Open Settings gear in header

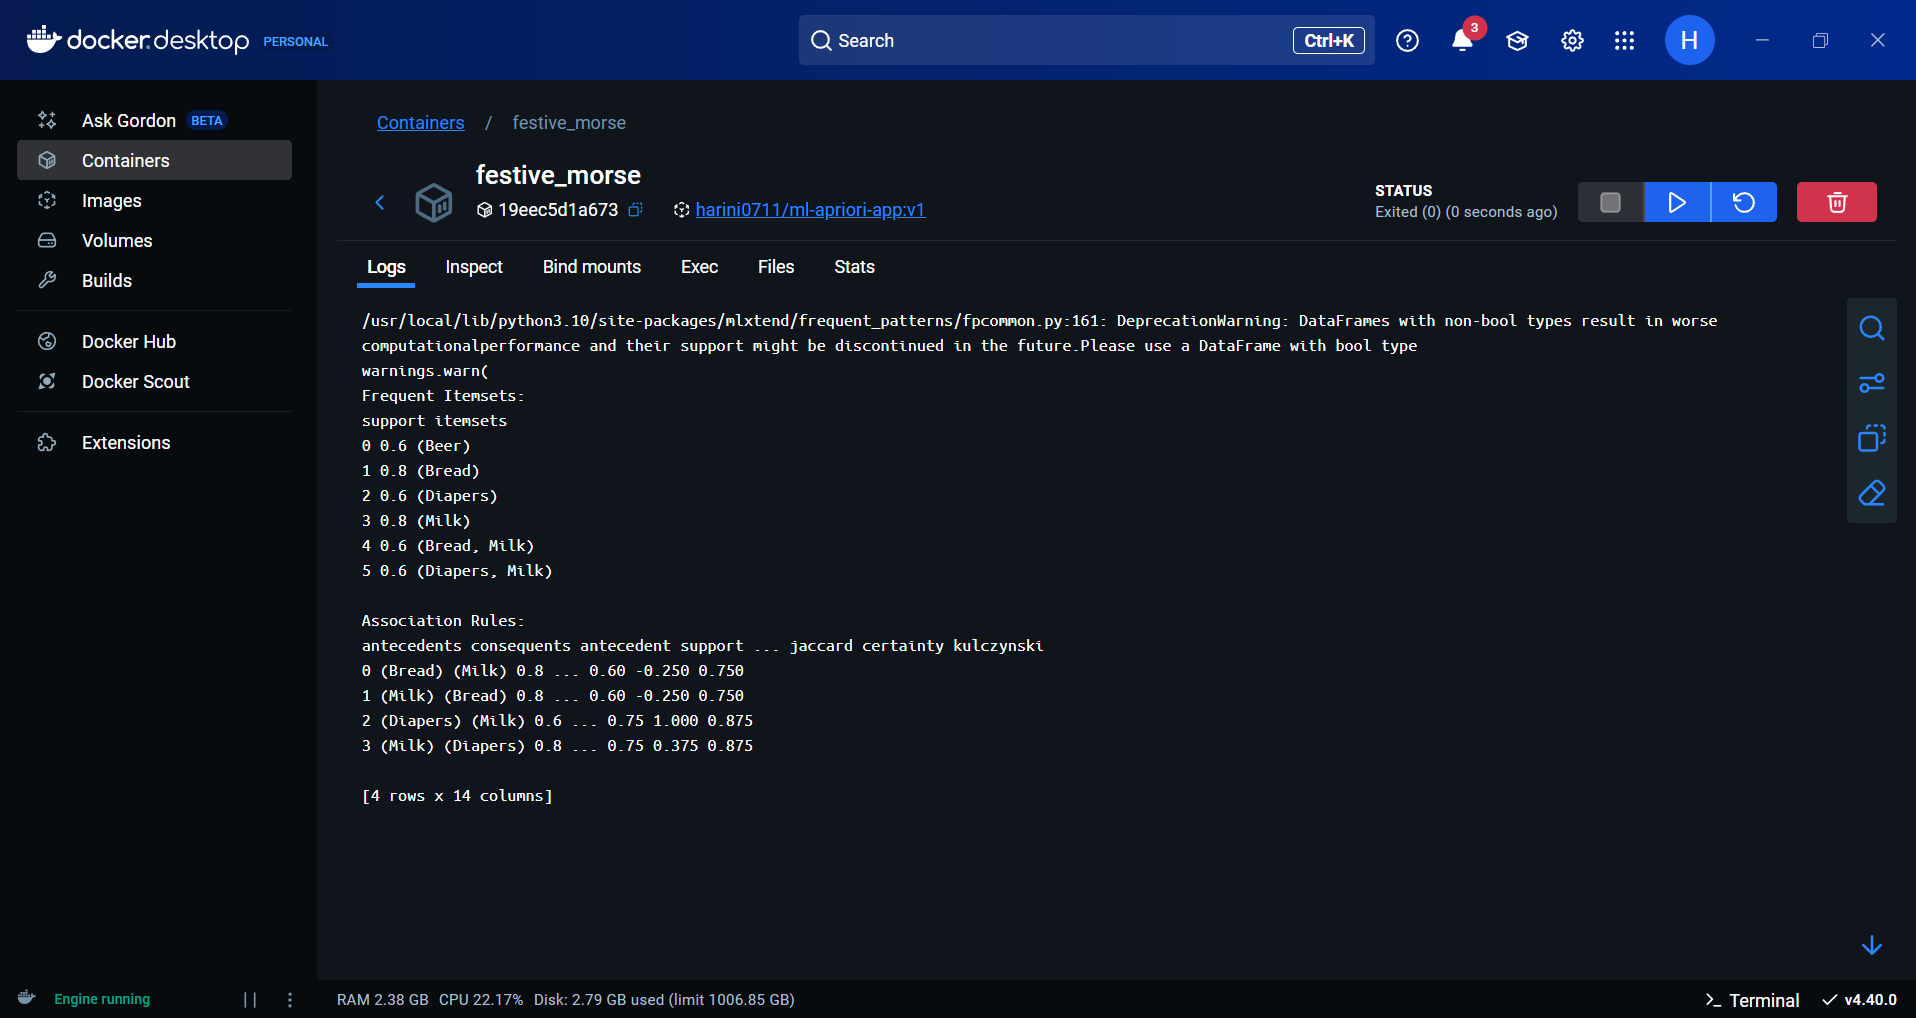(x=1572, y=40)
